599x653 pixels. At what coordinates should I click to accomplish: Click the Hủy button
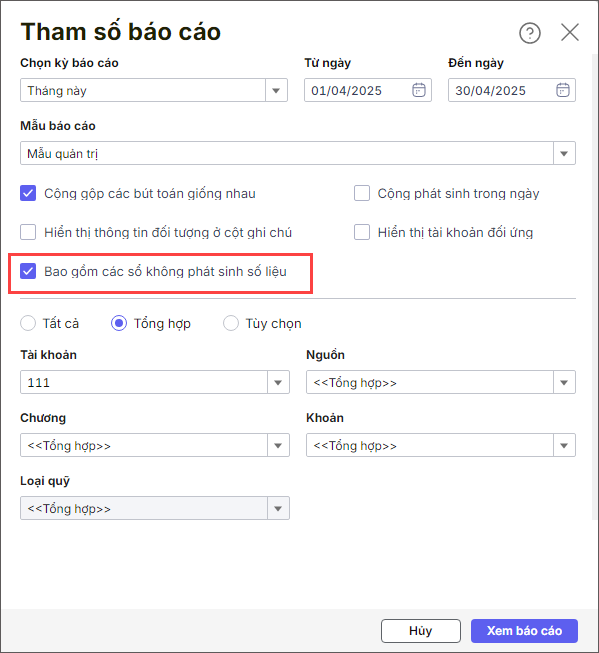click(x=421, y=631)
